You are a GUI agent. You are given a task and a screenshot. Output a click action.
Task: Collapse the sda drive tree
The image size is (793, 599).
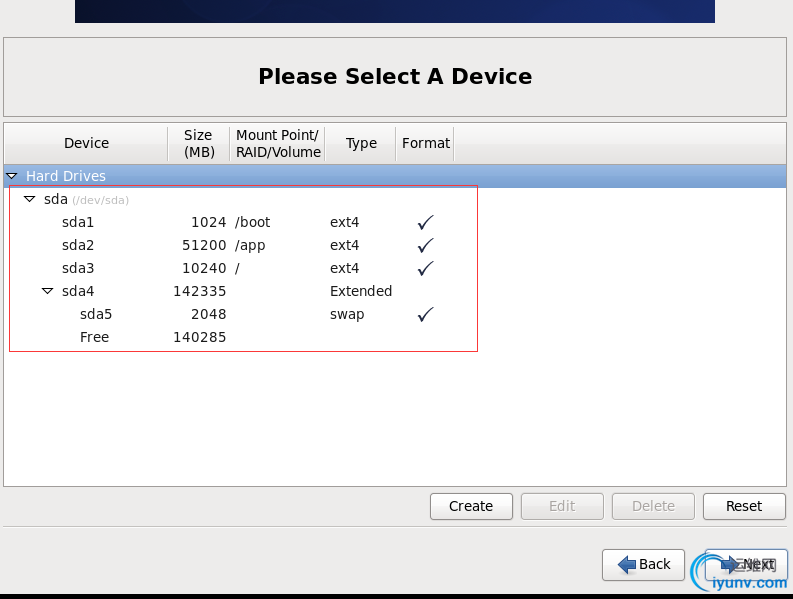[30, 199]
